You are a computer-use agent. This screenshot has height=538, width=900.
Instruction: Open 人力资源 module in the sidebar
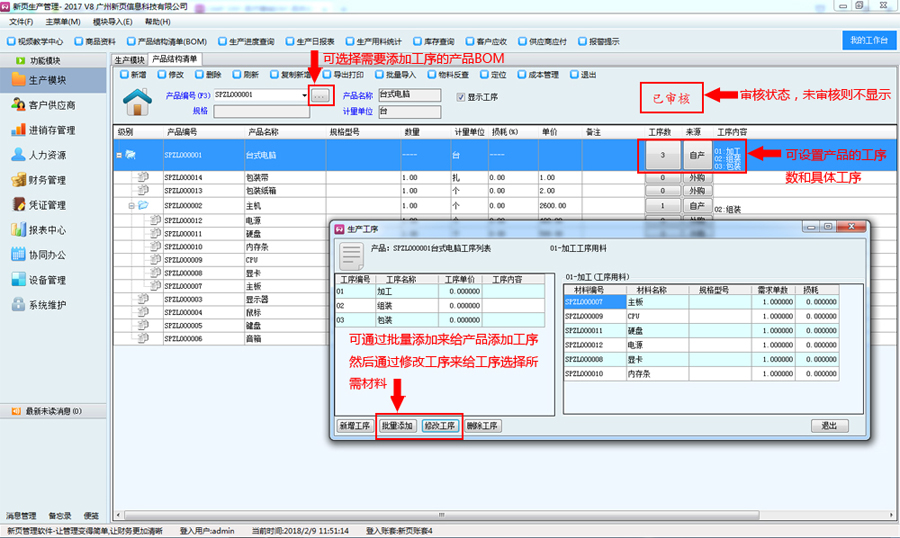(x=47, y=155)
